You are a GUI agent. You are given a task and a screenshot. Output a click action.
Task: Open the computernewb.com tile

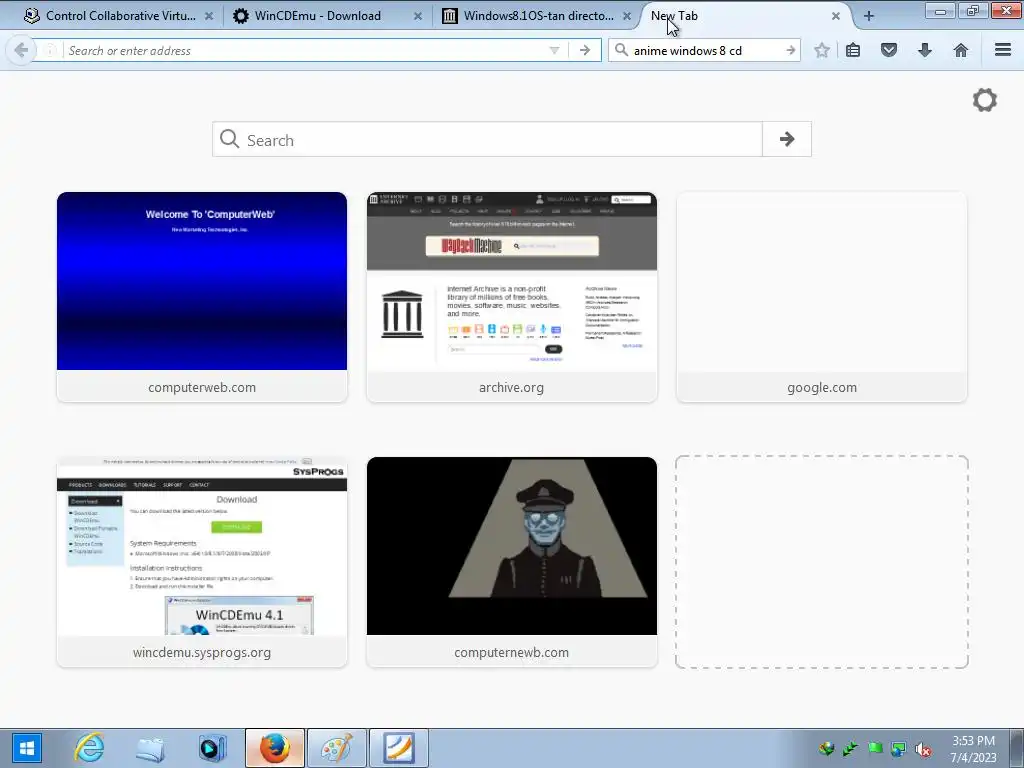point(511,562)
